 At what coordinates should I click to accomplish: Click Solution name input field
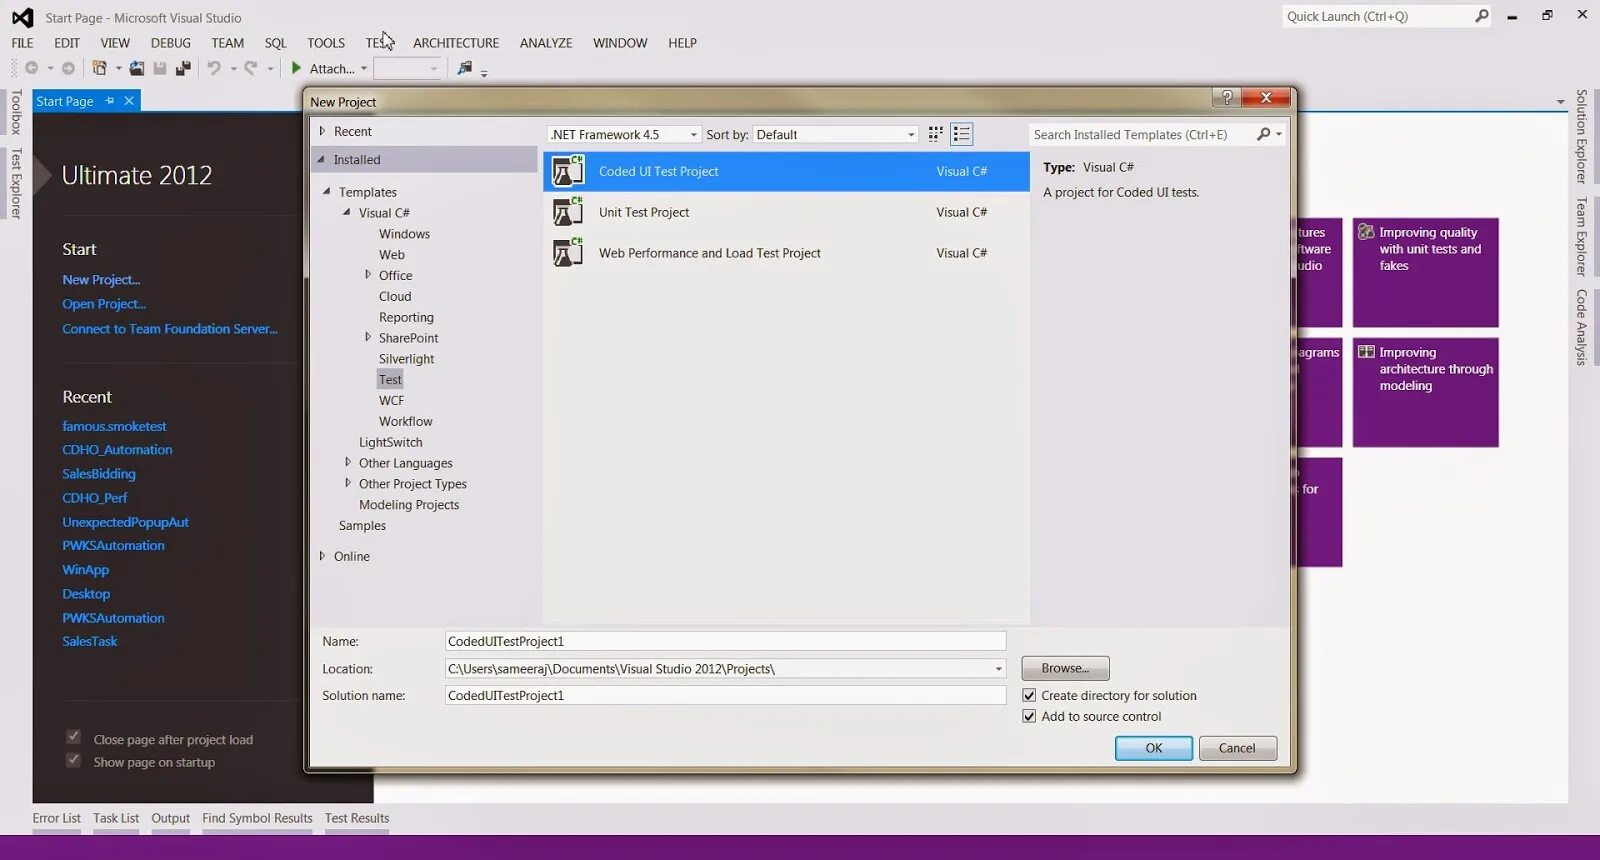tap(725, 695)
